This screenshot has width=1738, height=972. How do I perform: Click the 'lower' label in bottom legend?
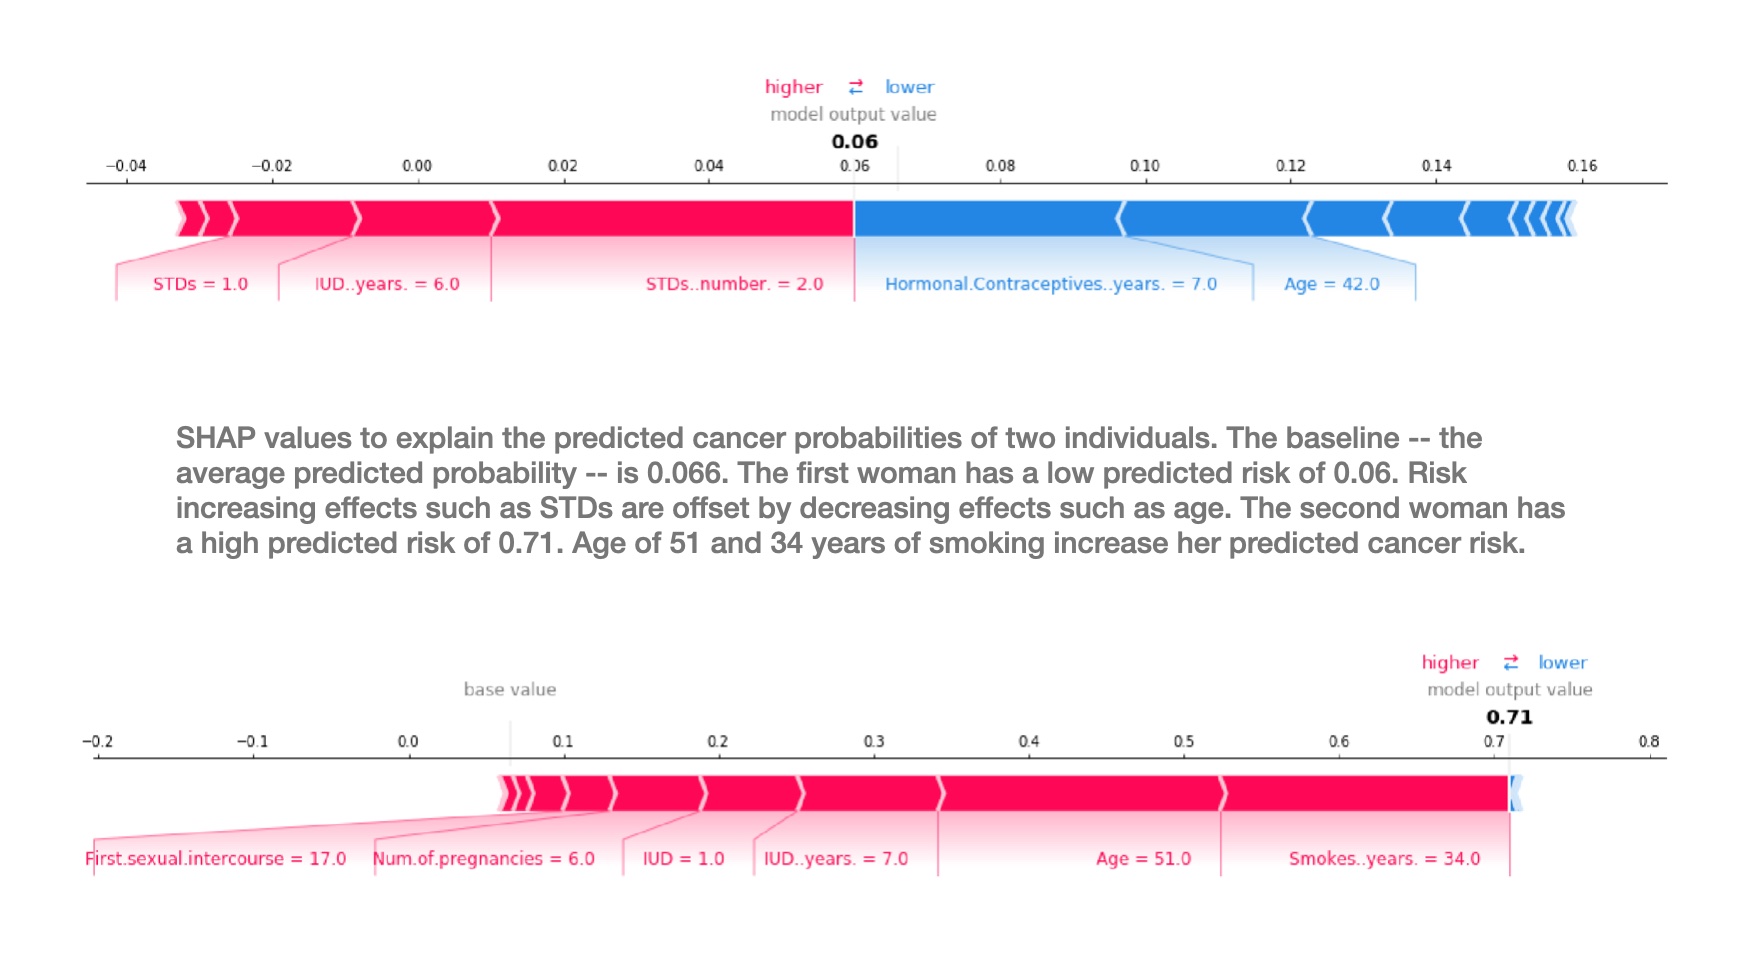pos(1562,662)
